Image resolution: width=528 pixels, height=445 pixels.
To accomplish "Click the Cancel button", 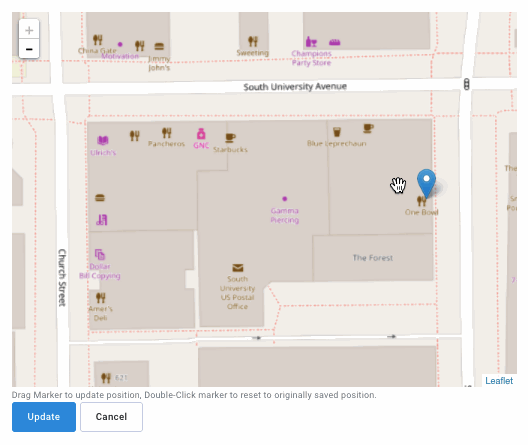I will (111, 417).
